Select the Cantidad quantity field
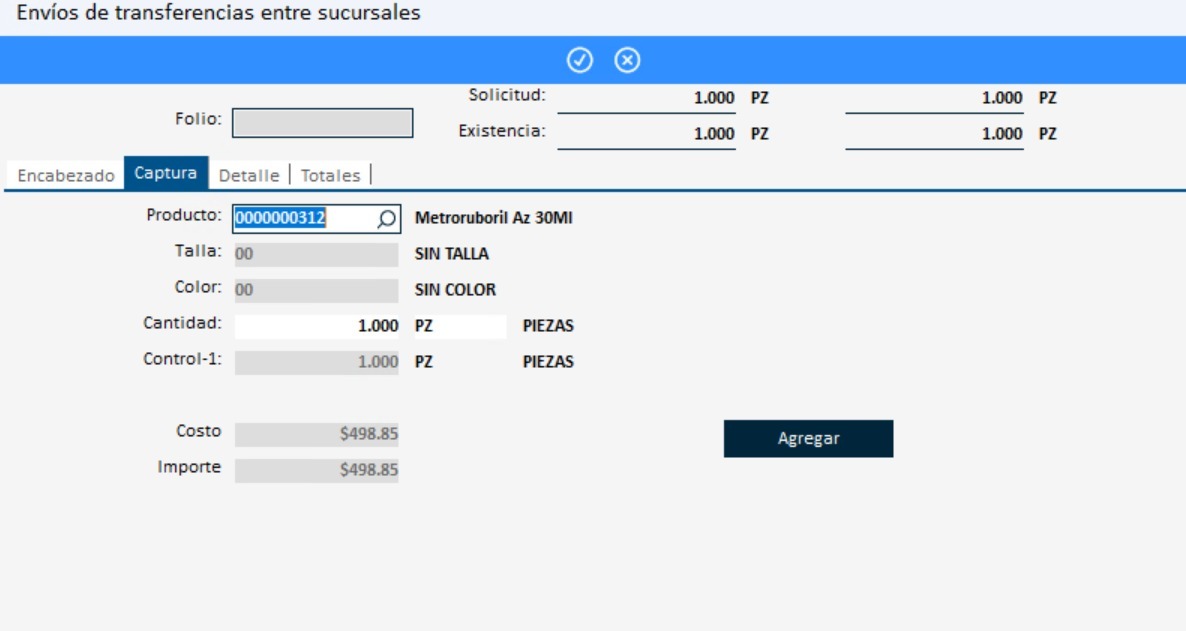The width and height of the screenshot is (1186, 631). click(316, 326)
